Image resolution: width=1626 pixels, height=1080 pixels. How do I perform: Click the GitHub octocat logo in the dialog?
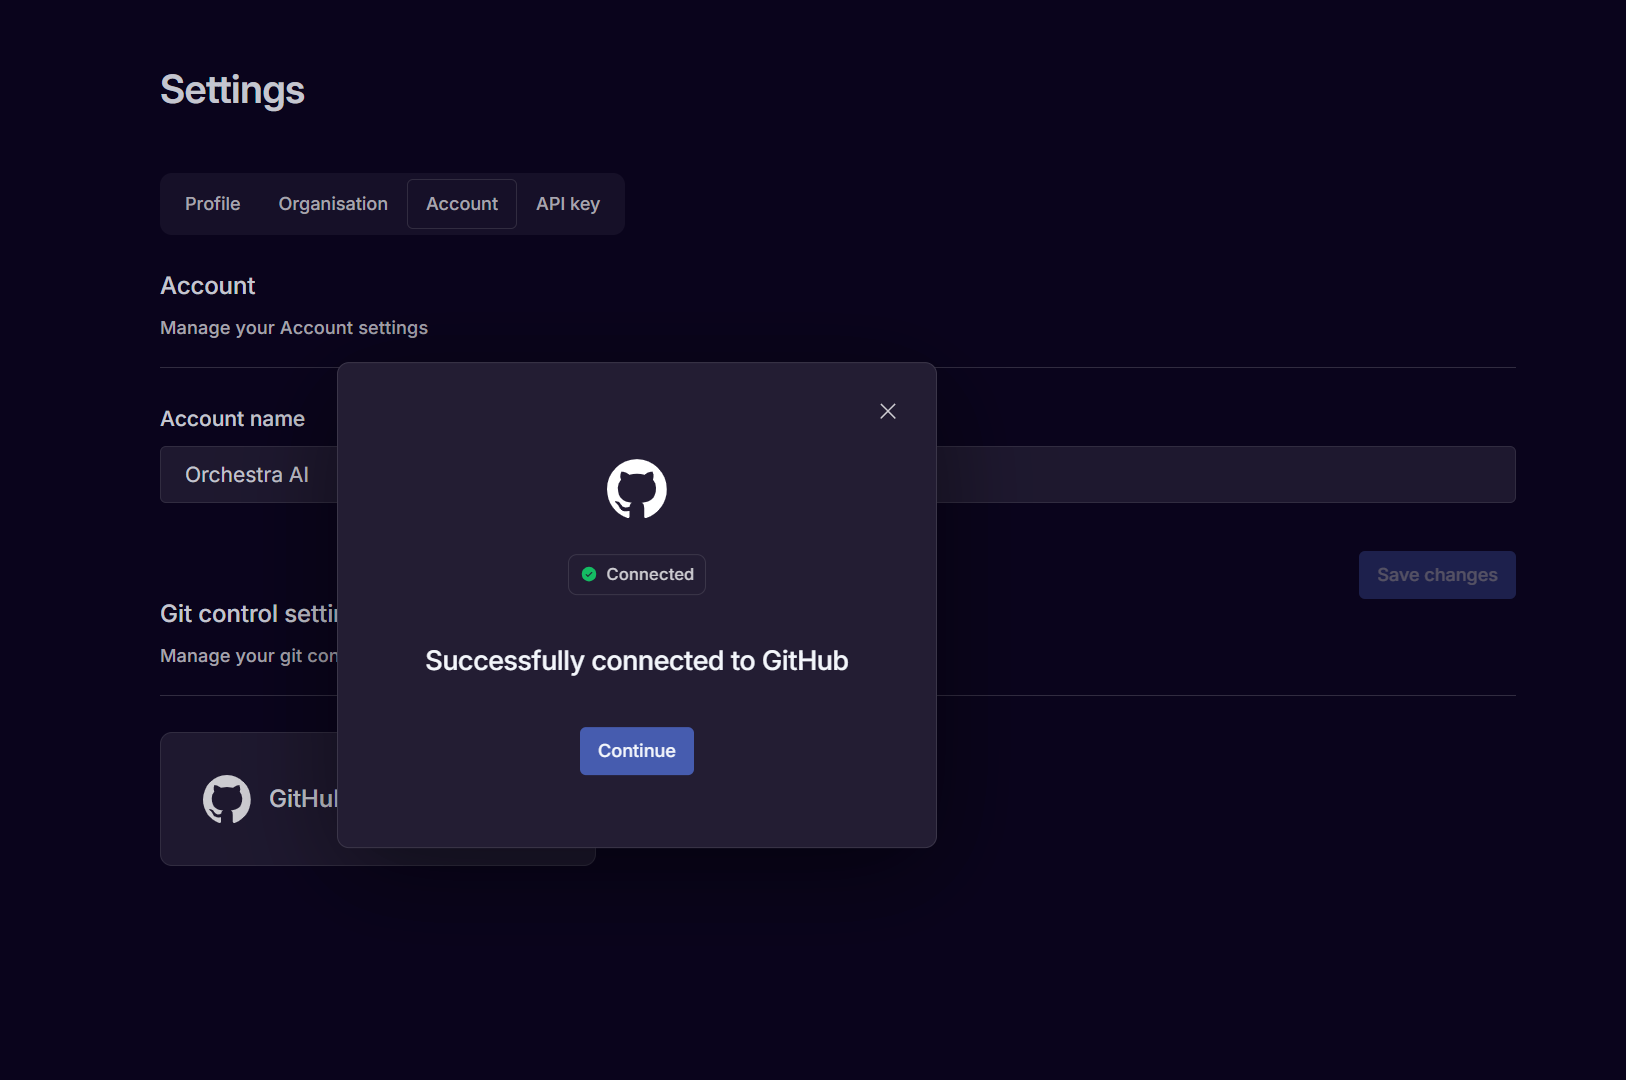click(636, 489)
